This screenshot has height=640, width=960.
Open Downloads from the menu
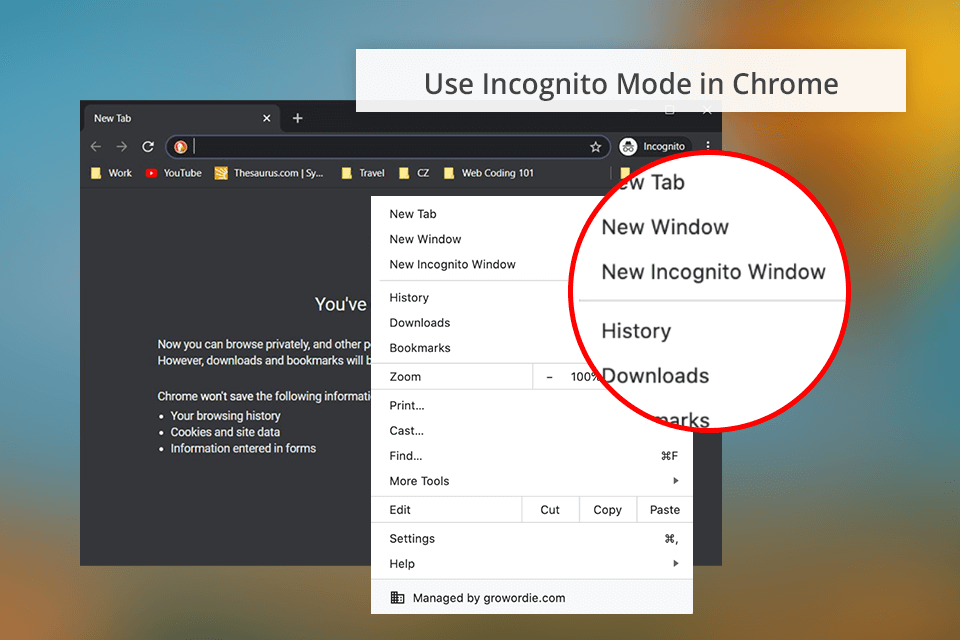[419, 322]
